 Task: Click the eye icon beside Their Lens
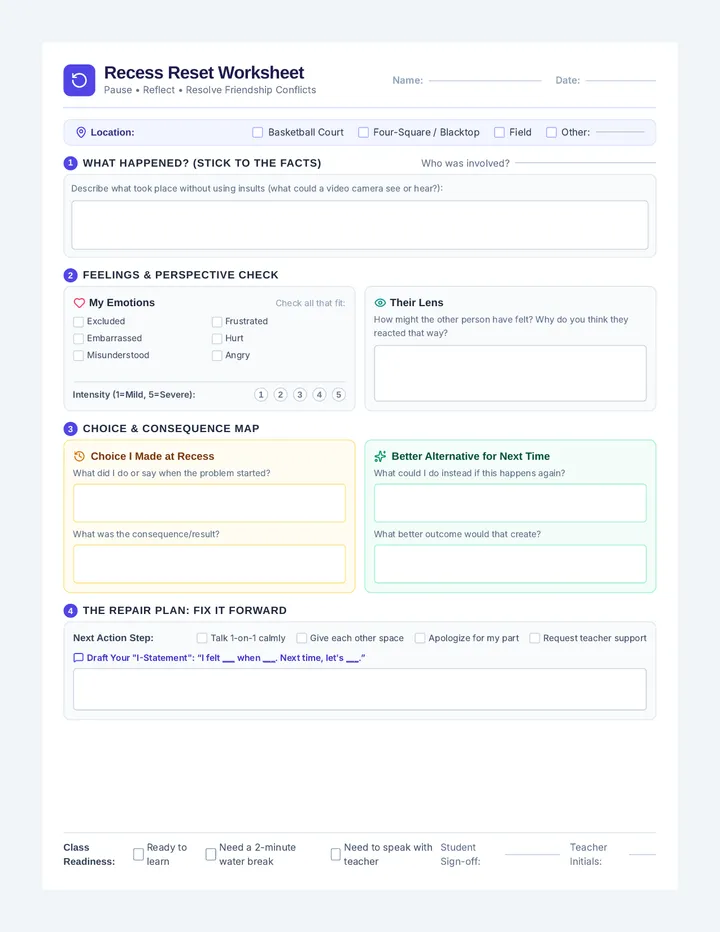point(380,303)
